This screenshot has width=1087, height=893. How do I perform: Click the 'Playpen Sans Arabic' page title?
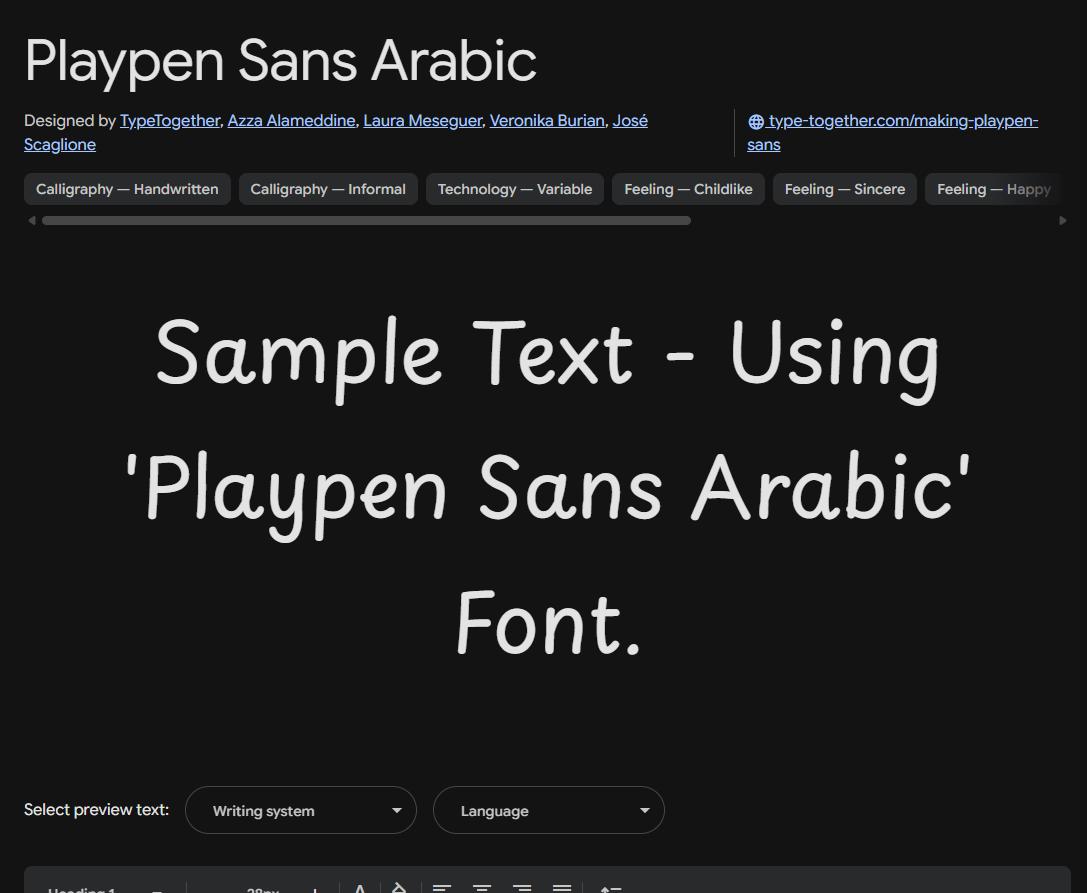click(281, 61)
